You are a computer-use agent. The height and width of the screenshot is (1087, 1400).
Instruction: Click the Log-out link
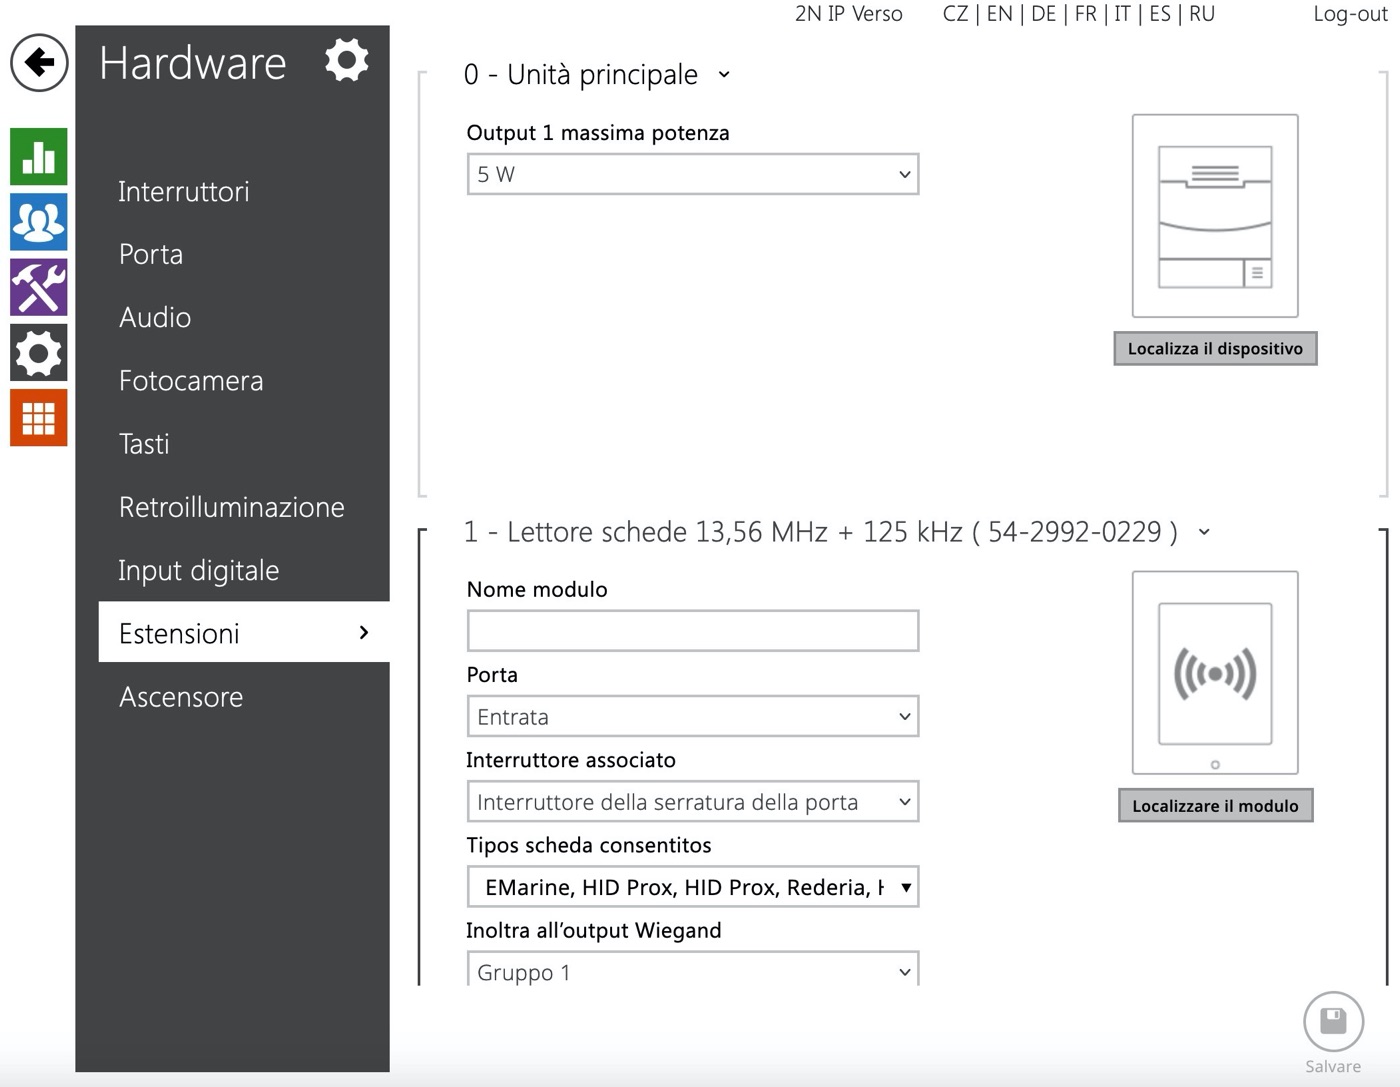click(x=1350, y=14)
